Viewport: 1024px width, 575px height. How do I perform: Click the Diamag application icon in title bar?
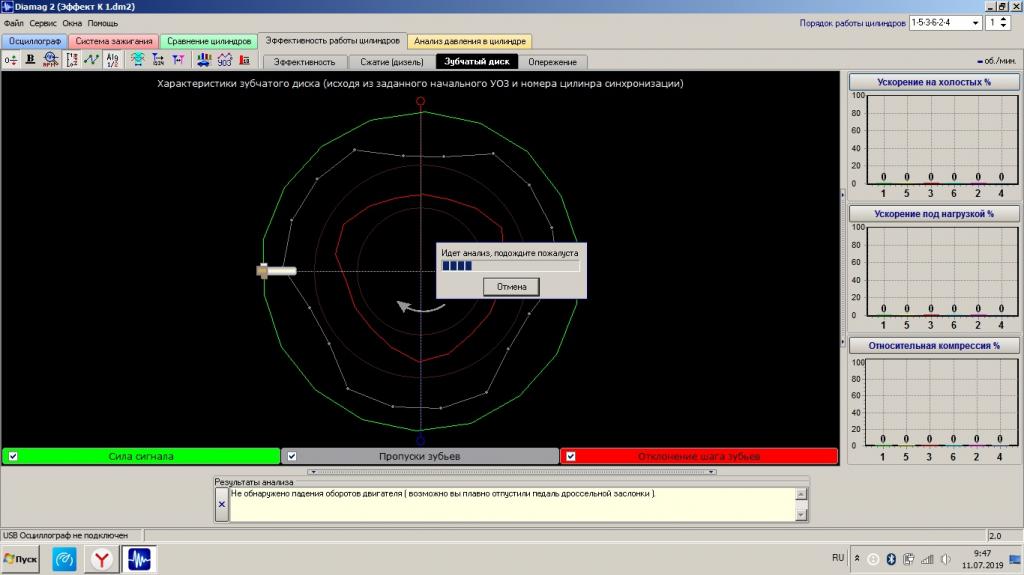pyautogui.click(x=7, y=7)
